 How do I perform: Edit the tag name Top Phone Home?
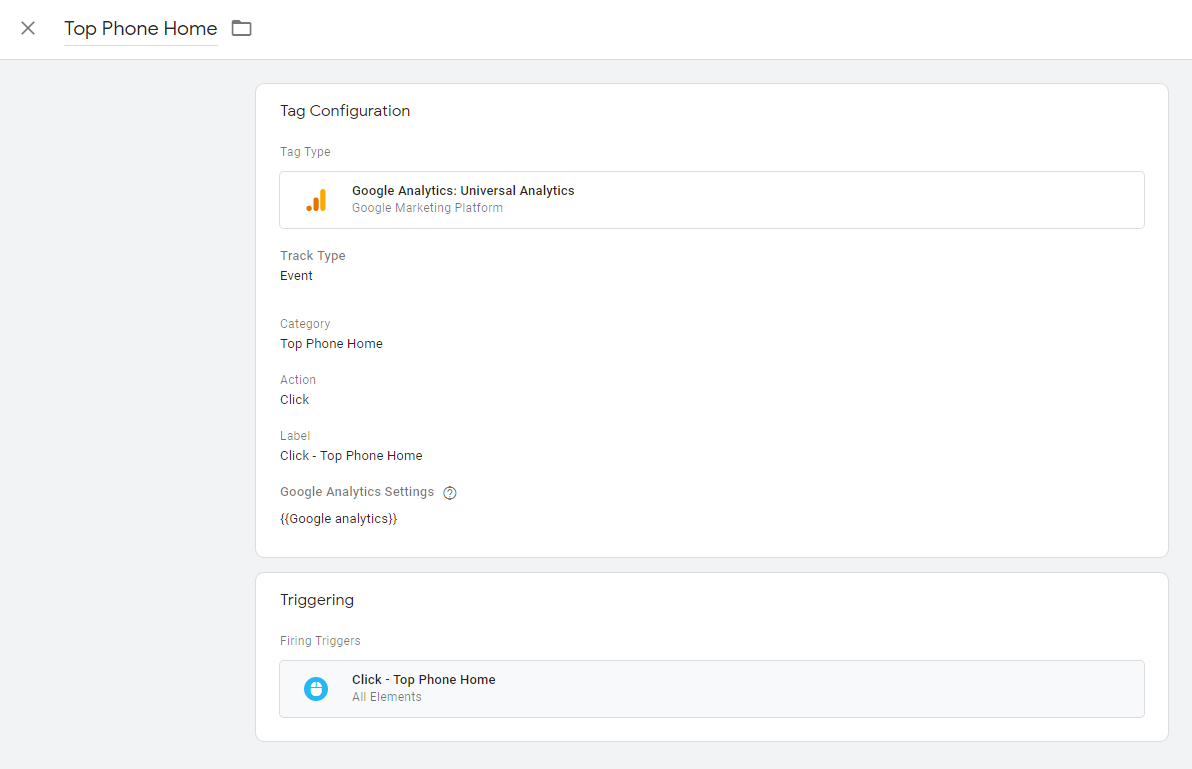point(141,29)
